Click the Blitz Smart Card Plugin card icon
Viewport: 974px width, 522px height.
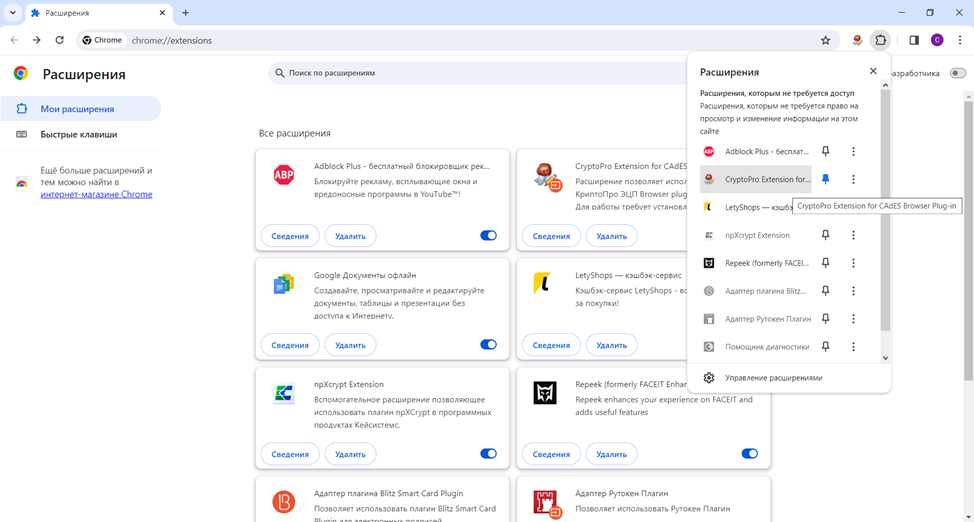pyautogui.click(x=284, y=502)
